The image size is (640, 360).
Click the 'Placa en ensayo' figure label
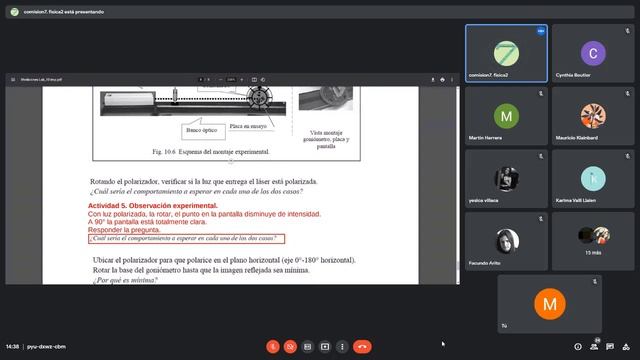pos(248,126)
